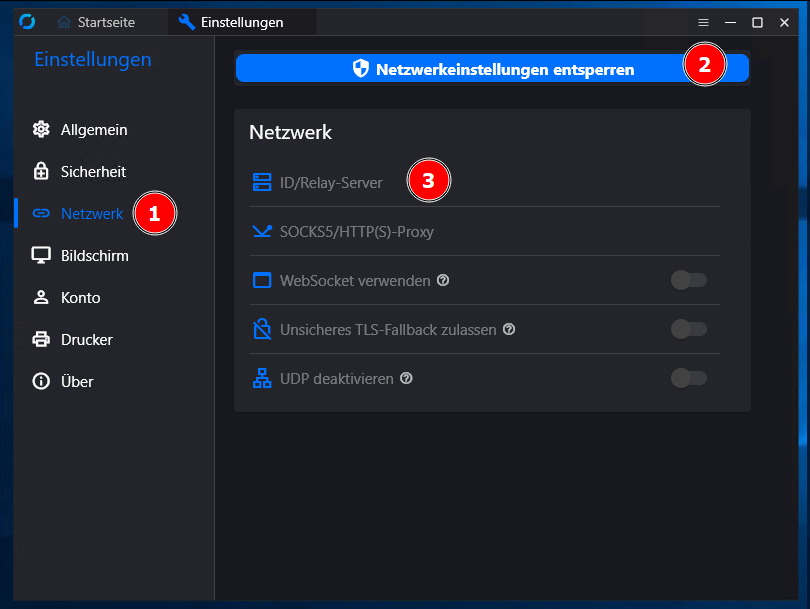Viewport: 810px width, 609px height.
Task: Click help icon beside UDP deaktivieren
Action: point(407,378)
